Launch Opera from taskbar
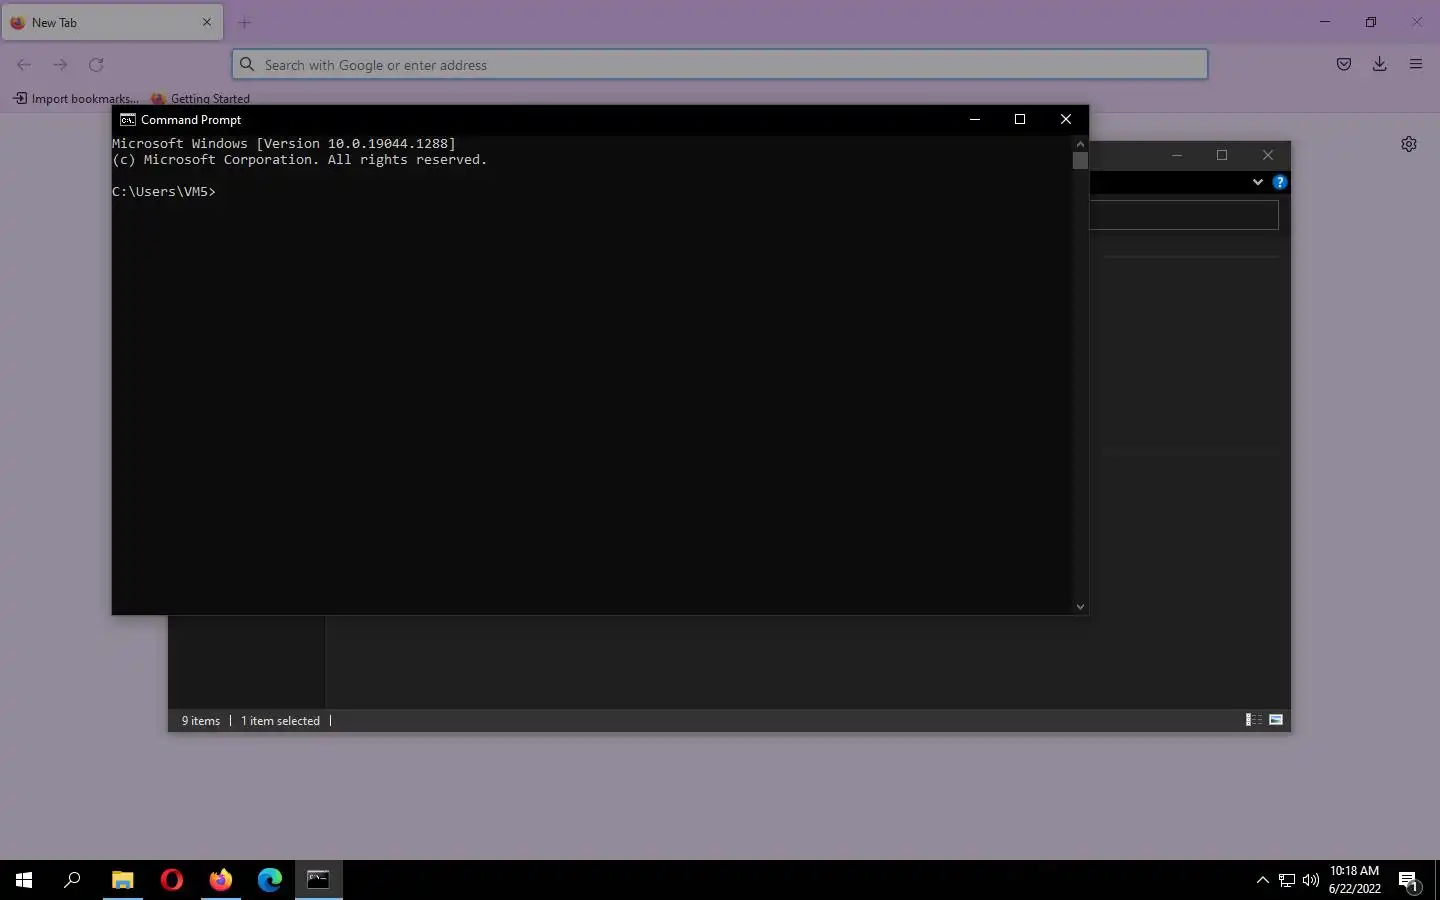The image size is (1440, 900). click(172, 880)
